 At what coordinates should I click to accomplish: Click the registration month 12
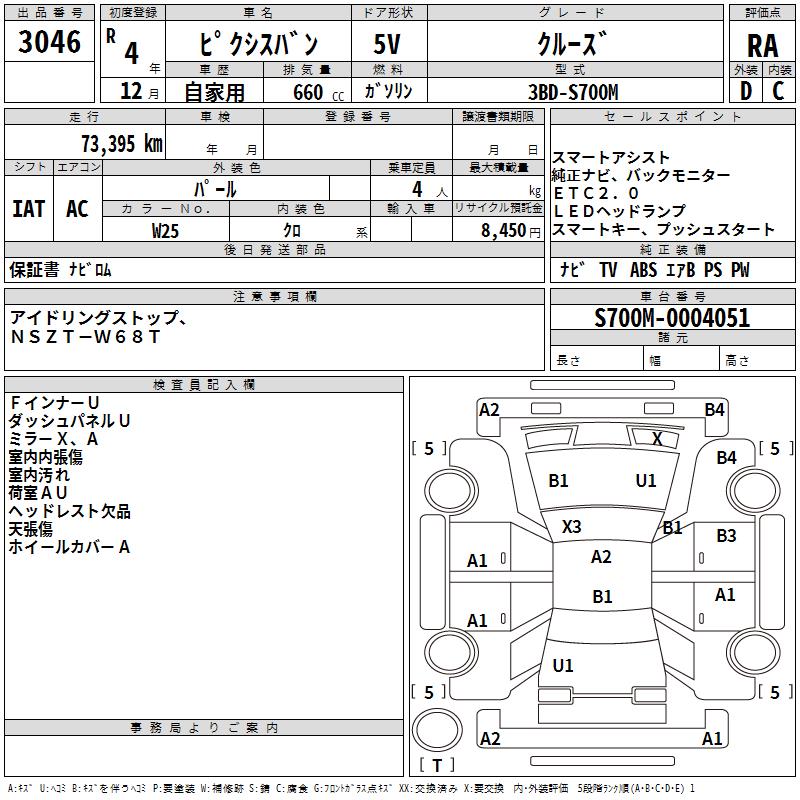click(x=131, y=91)
